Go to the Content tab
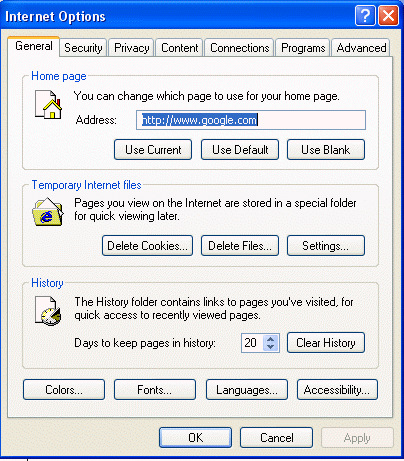The image size is (404, 461). (180, 48)
